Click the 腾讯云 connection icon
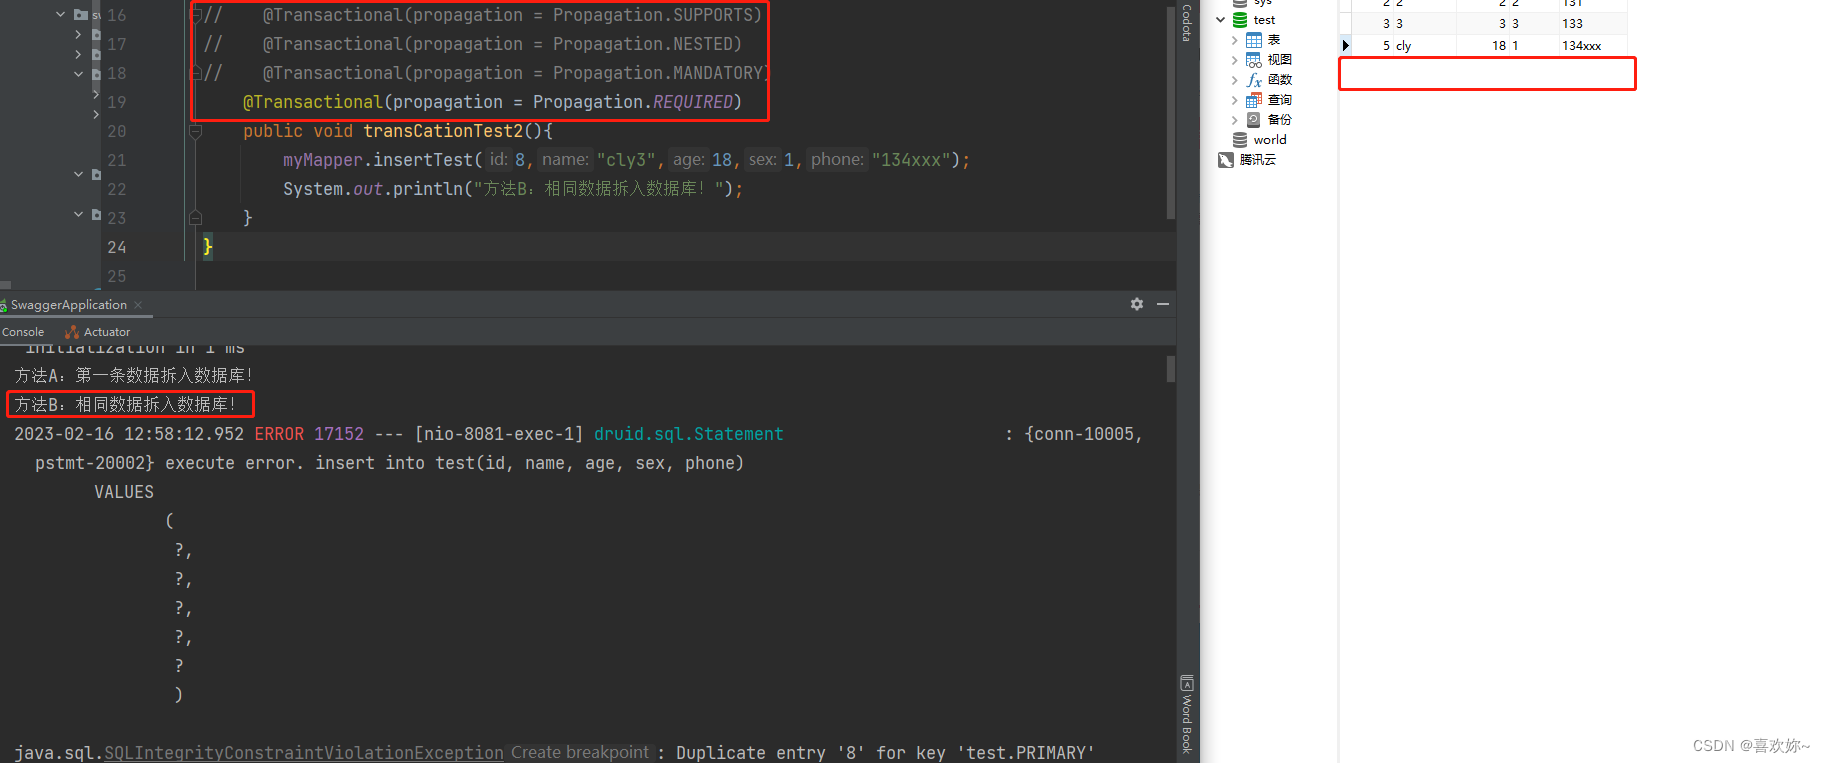The height and width of the screenshot is (763, 1825). coord(1226,160)
